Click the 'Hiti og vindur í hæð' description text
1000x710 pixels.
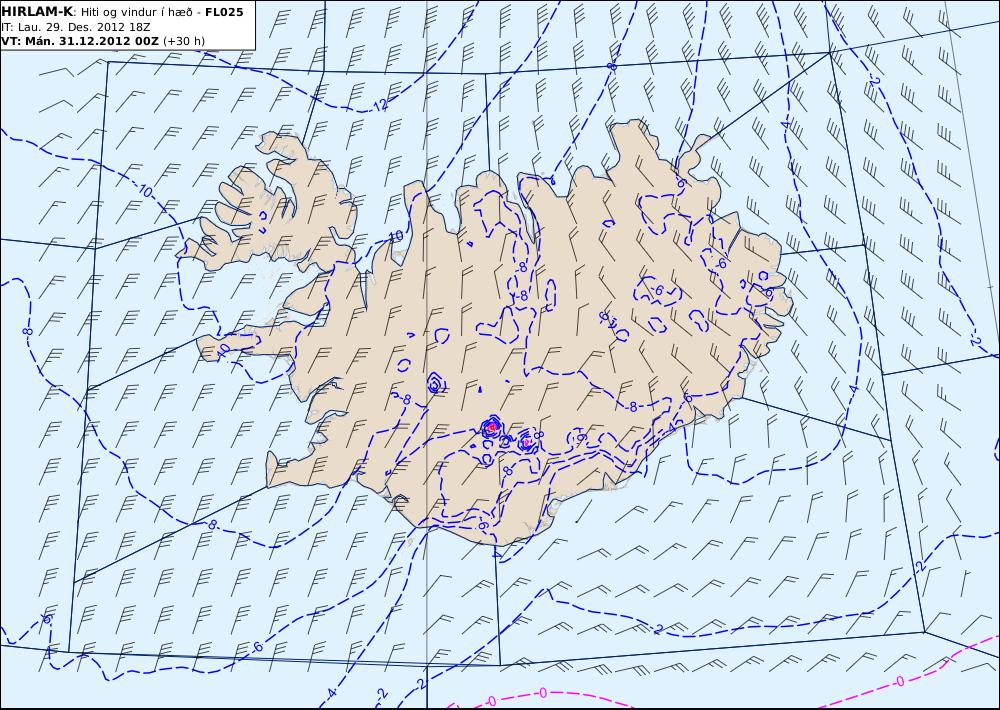pos(136,12)
